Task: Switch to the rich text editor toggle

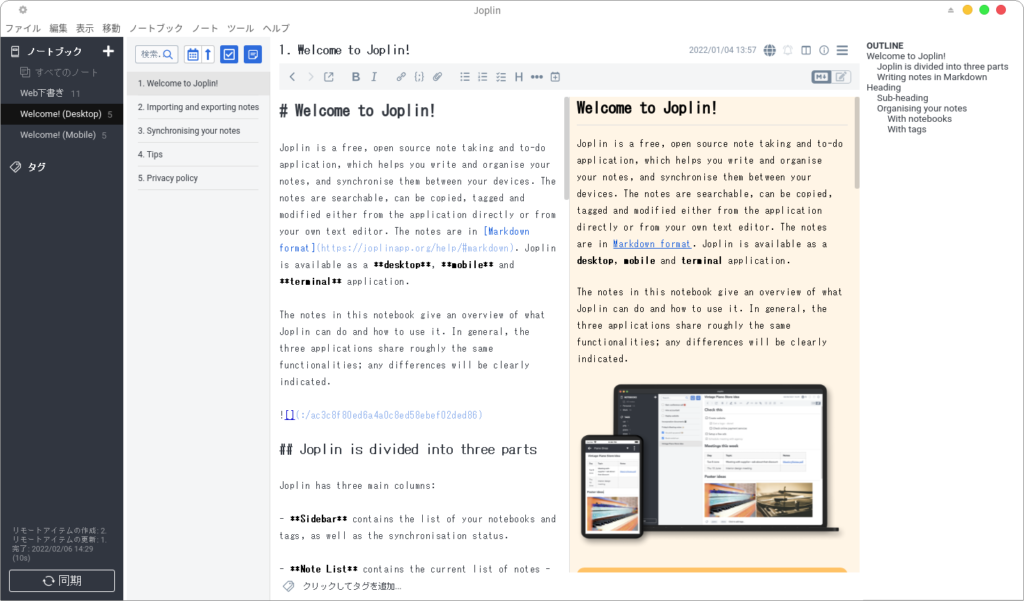Action: (x=842, y=77)
